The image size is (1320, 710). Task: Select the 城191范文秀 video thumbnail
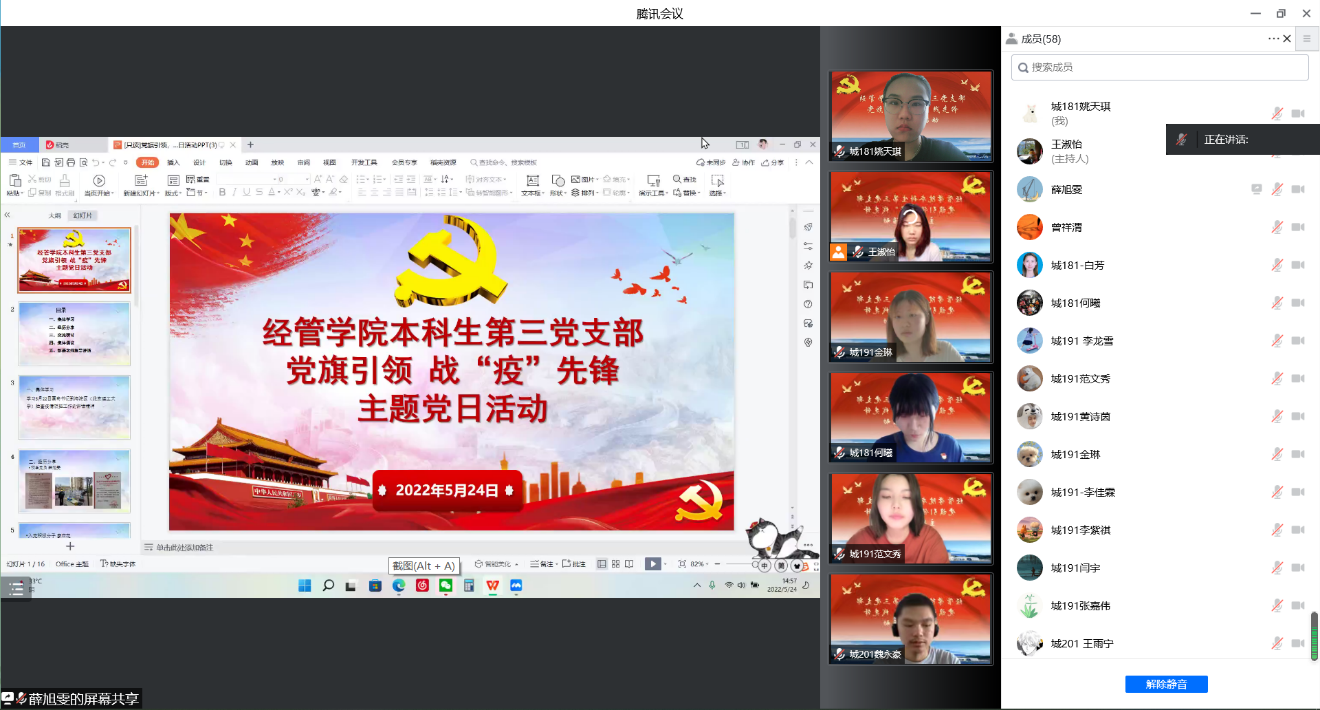pyautogui.click(x=911, y=517)
